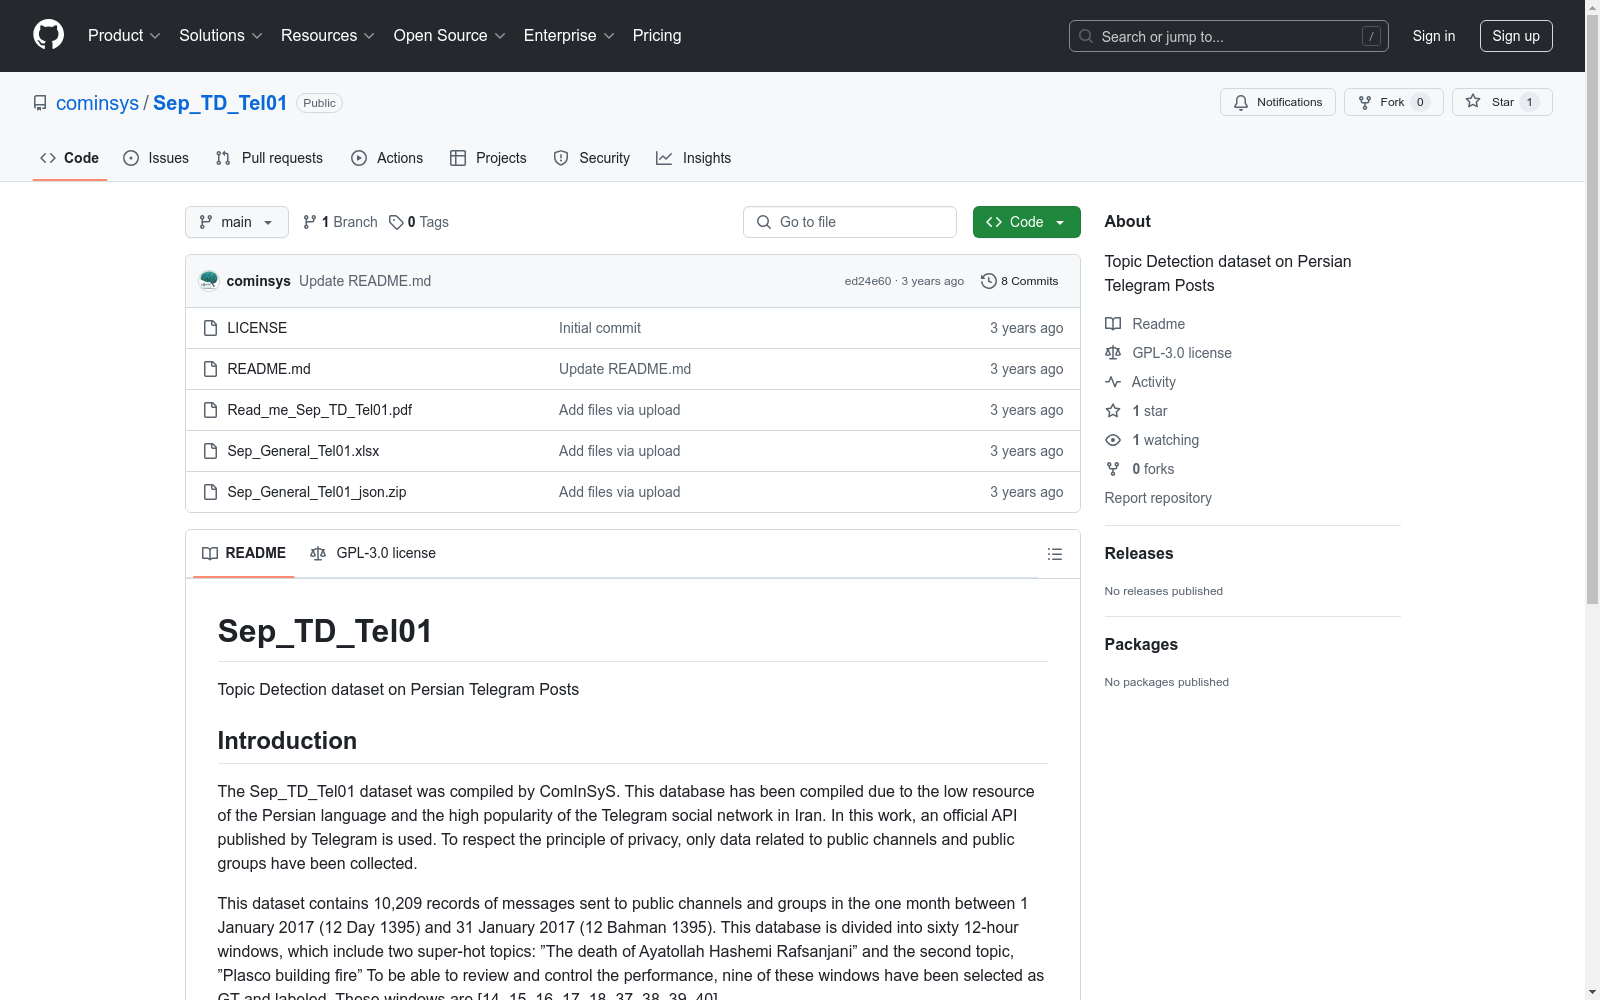Expand the Open Source menu
The width and height of the screenshot is (1600, 1000).
point(450,36)
